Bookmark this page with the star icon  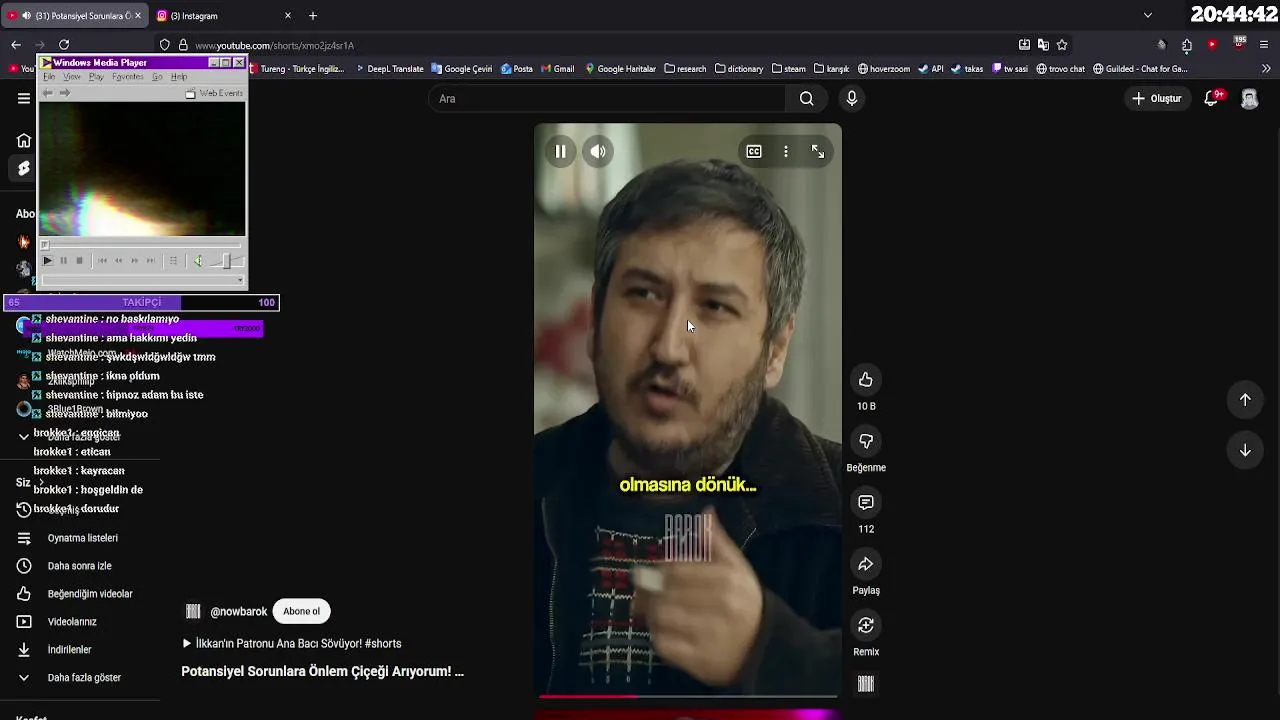pos(1062,45)
